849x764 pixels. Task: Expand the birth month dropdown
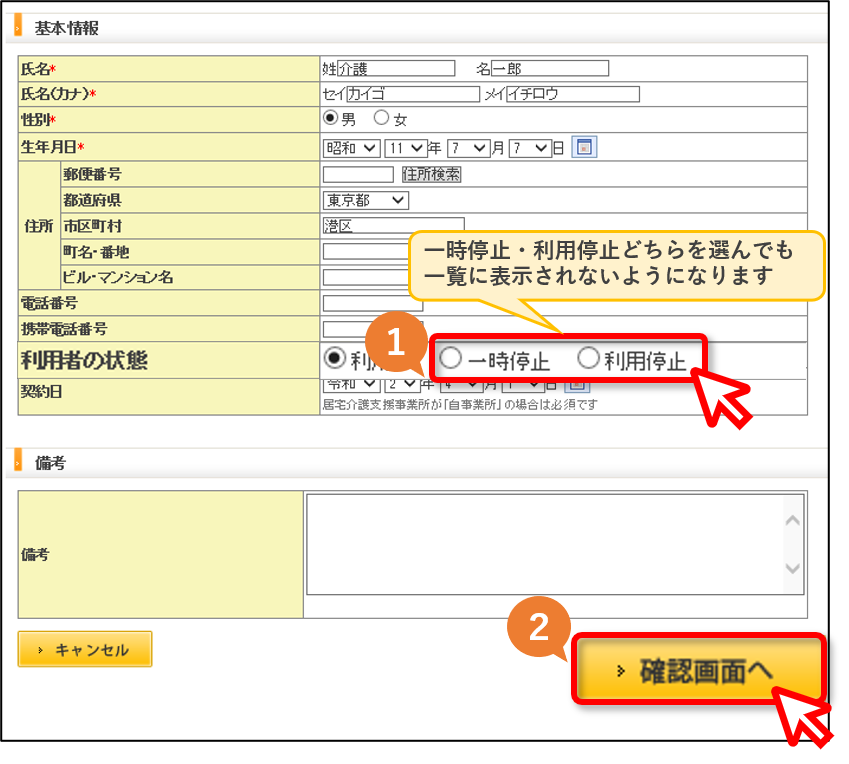click(x=468, y=148)
